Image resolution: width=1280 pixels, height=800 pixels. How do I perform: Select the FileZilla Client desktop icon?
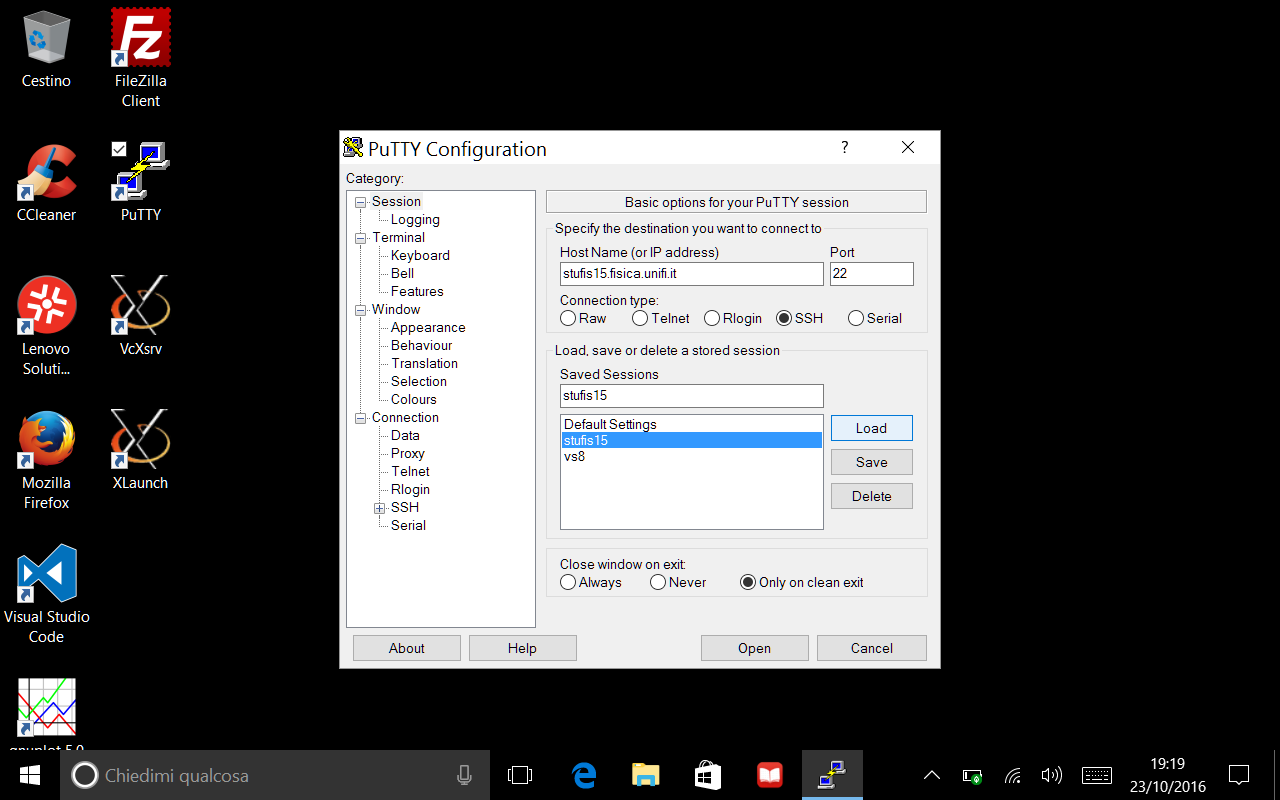point(140,57)
